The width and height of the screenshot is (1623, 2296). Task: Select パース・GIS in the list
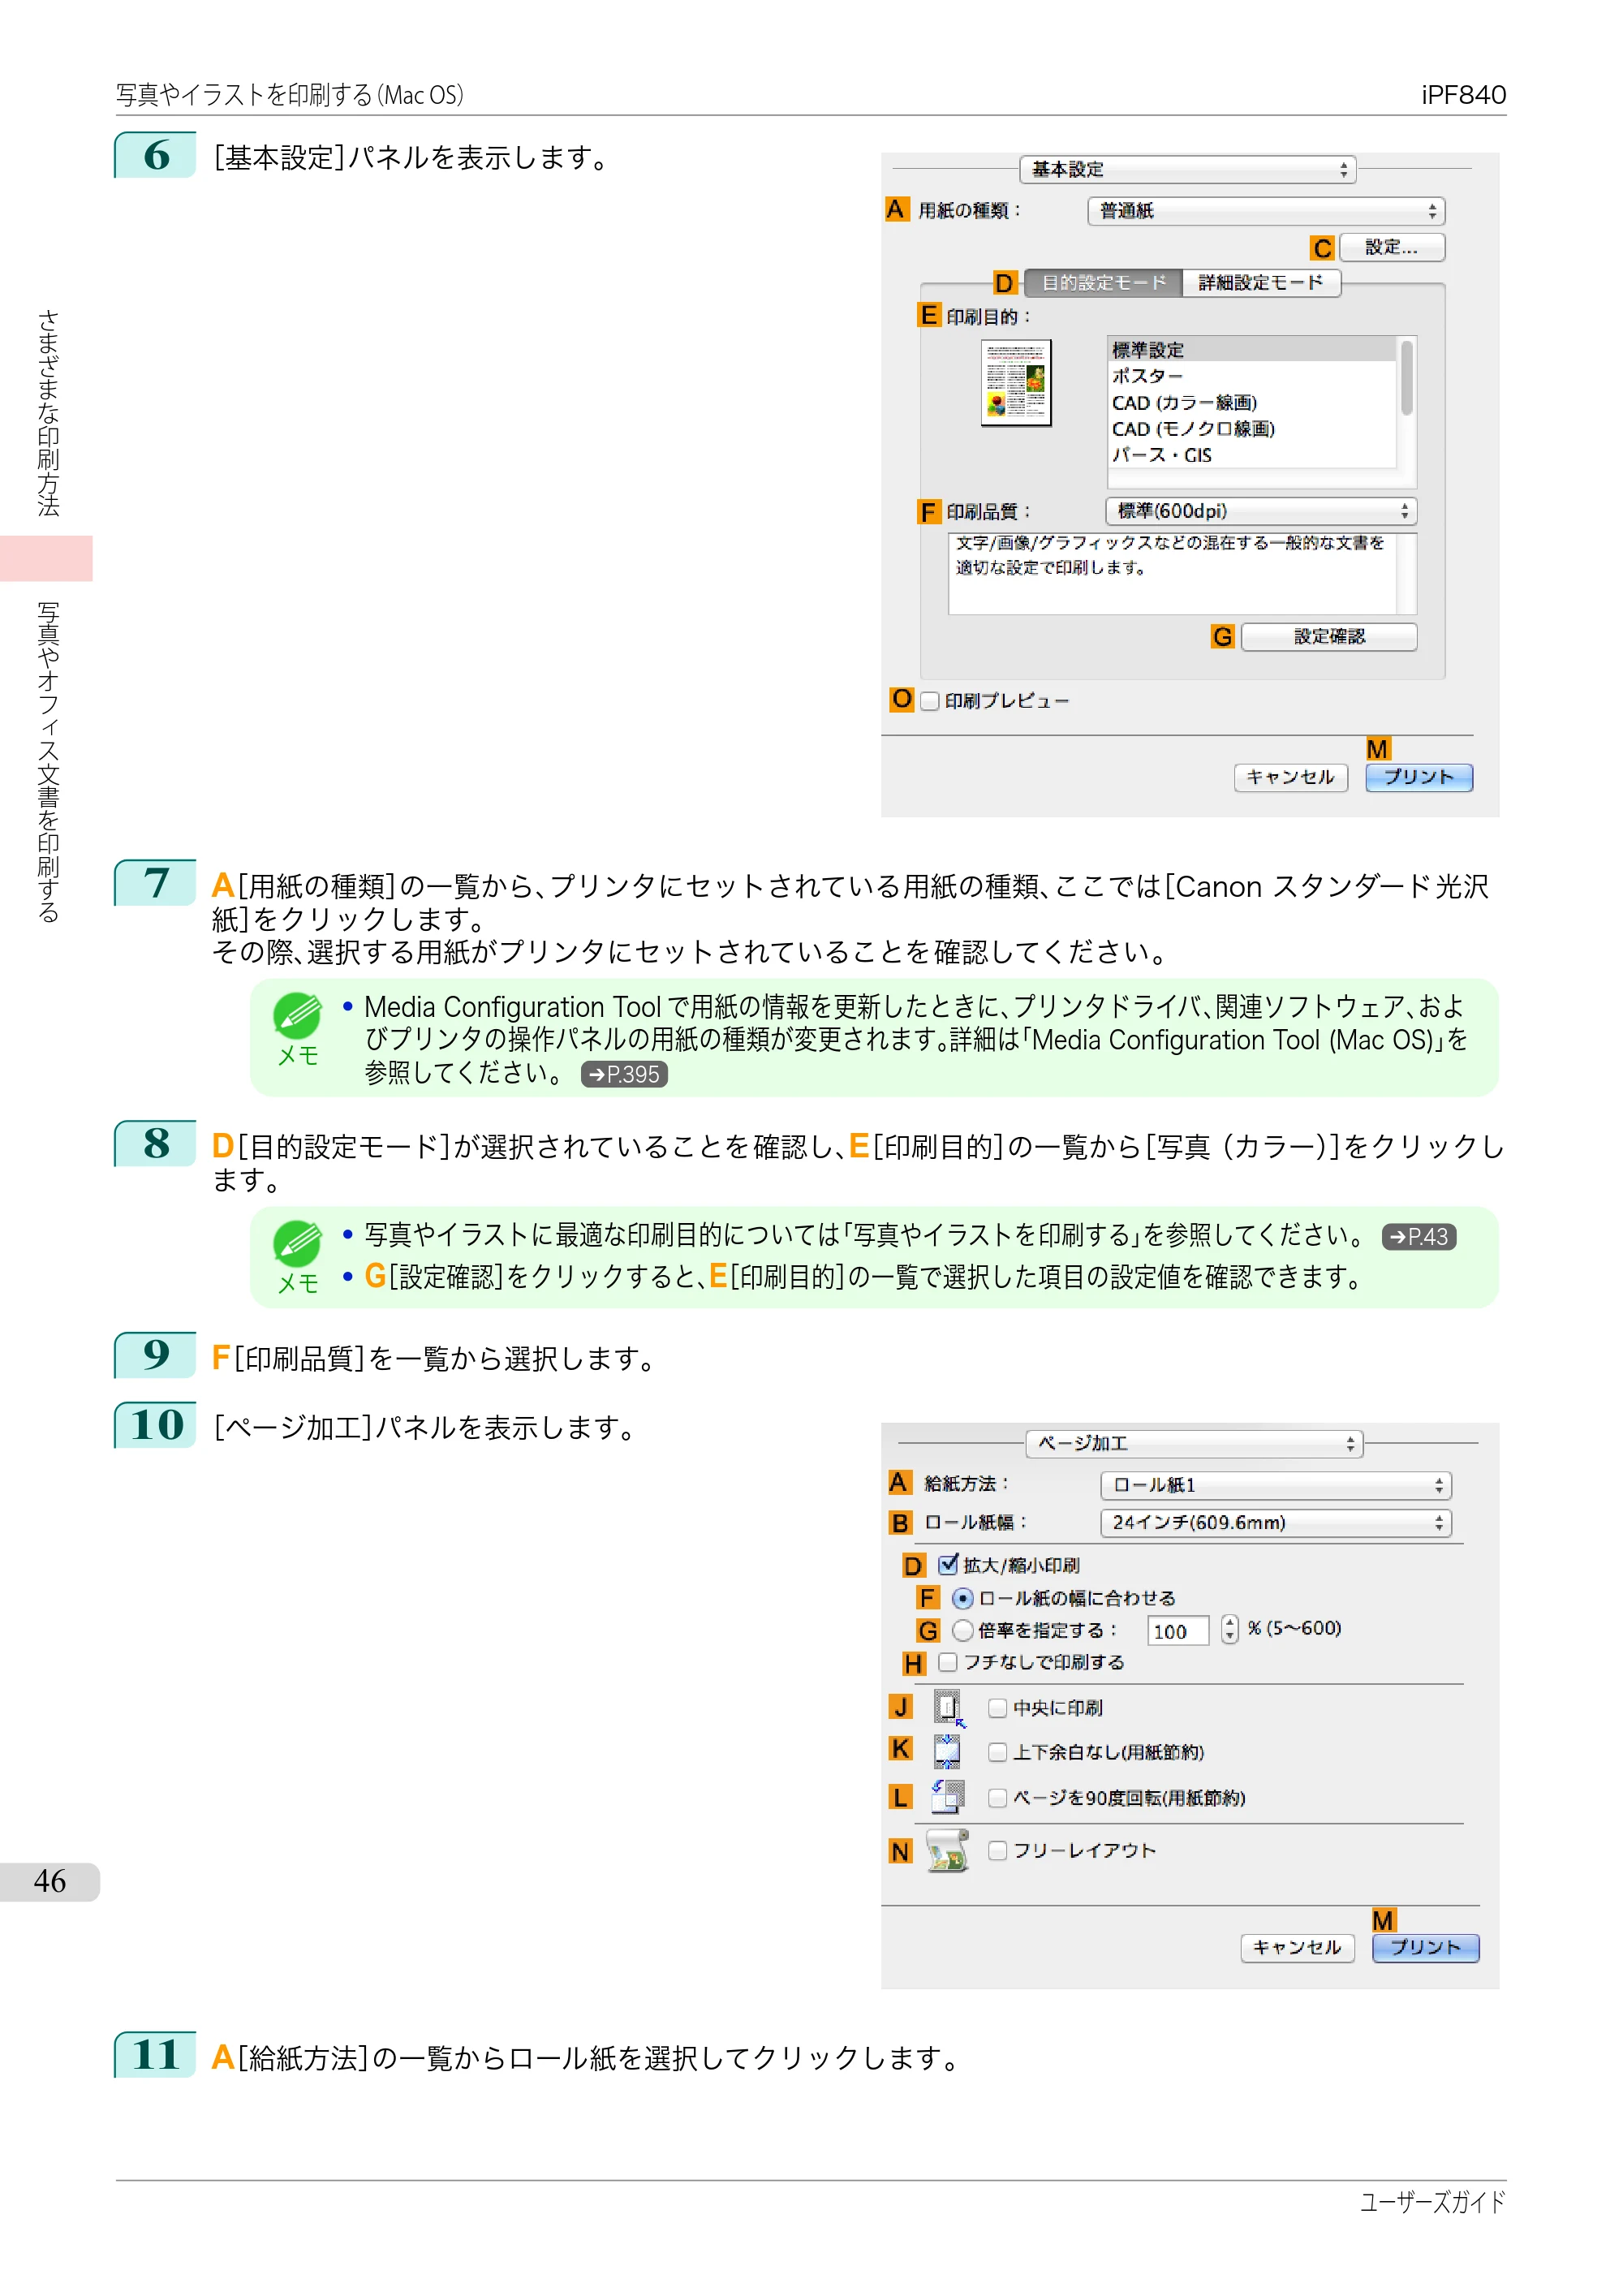(1252, 454)
